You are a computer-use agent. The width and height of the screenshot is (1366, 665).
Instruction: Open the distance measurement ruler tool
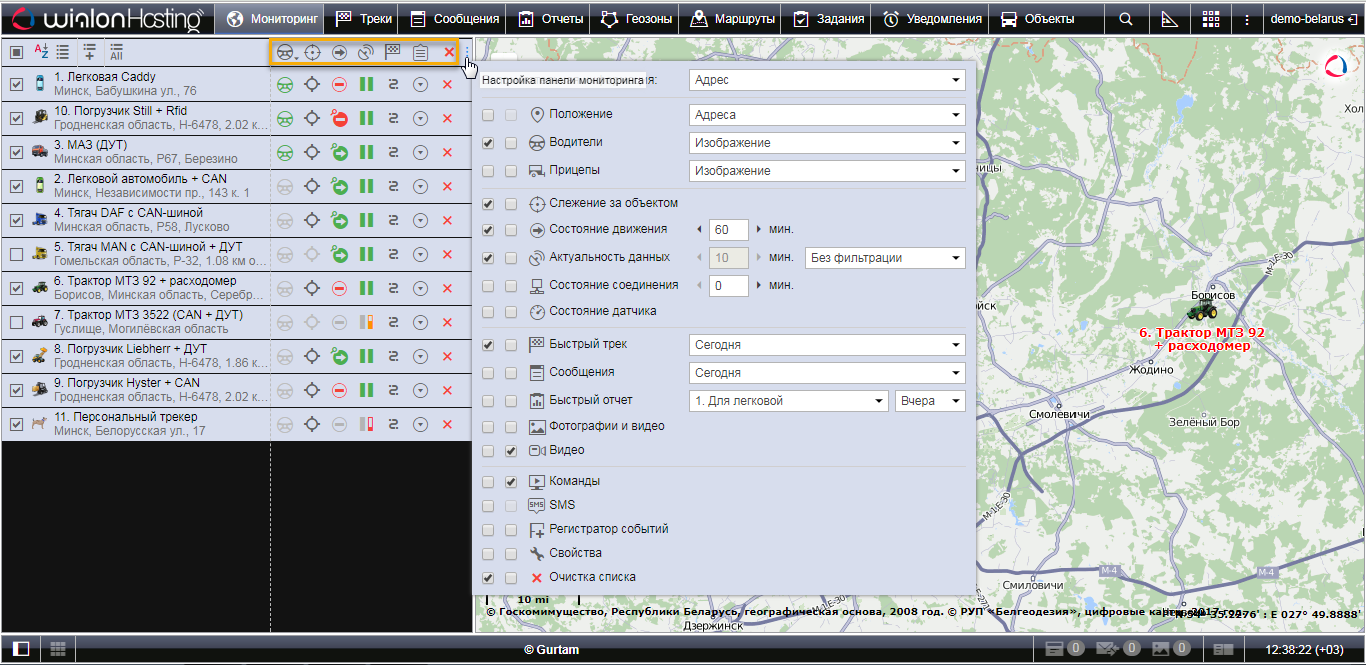tap(1169, 19)
